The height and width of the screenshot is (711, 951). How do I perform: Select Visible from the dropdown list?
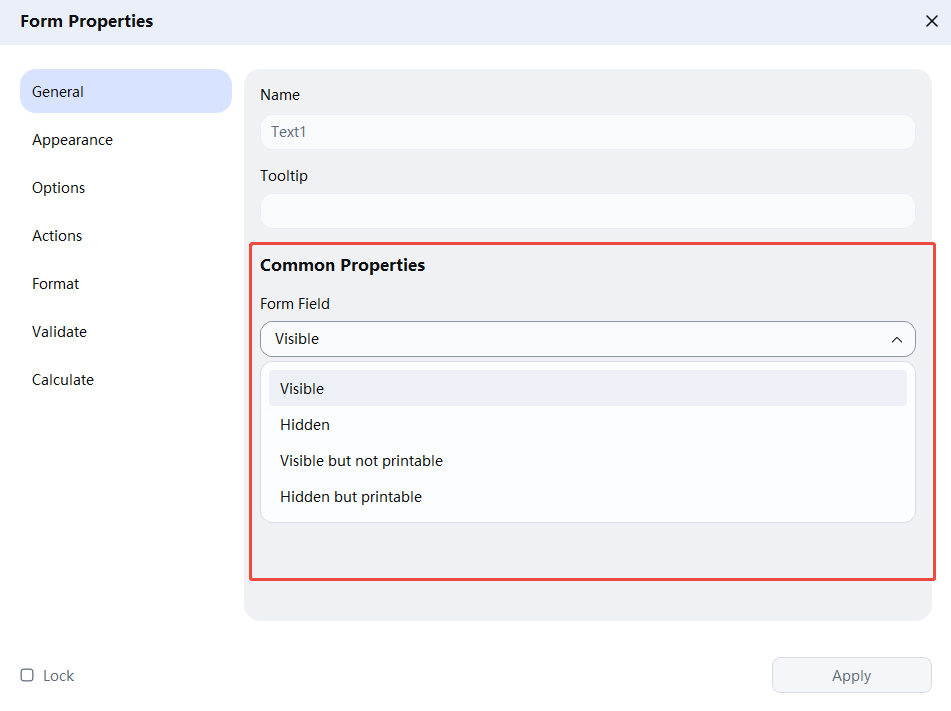coord(301,388)
